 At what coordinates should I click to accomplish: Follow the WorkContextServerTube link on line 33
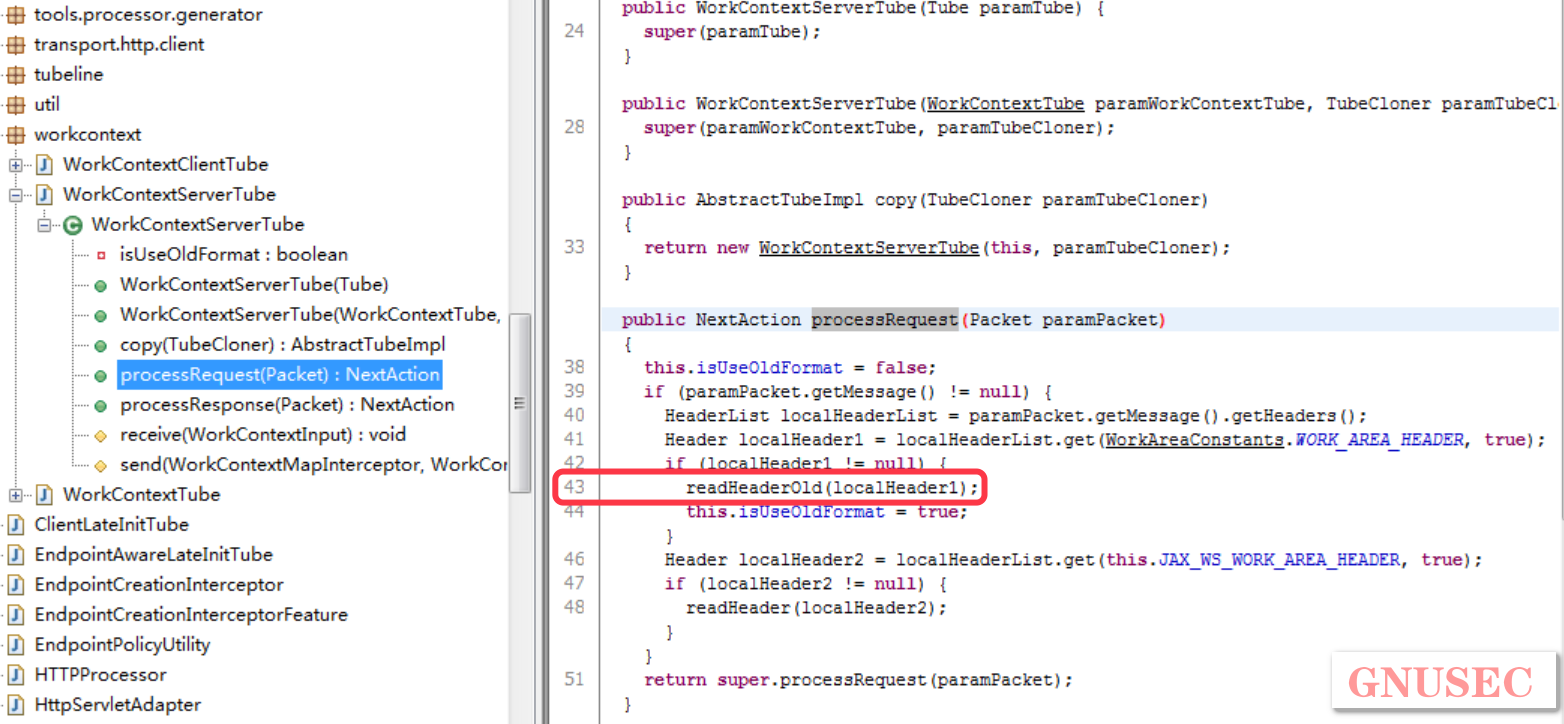pyautogui.click(x=868, y=248)
